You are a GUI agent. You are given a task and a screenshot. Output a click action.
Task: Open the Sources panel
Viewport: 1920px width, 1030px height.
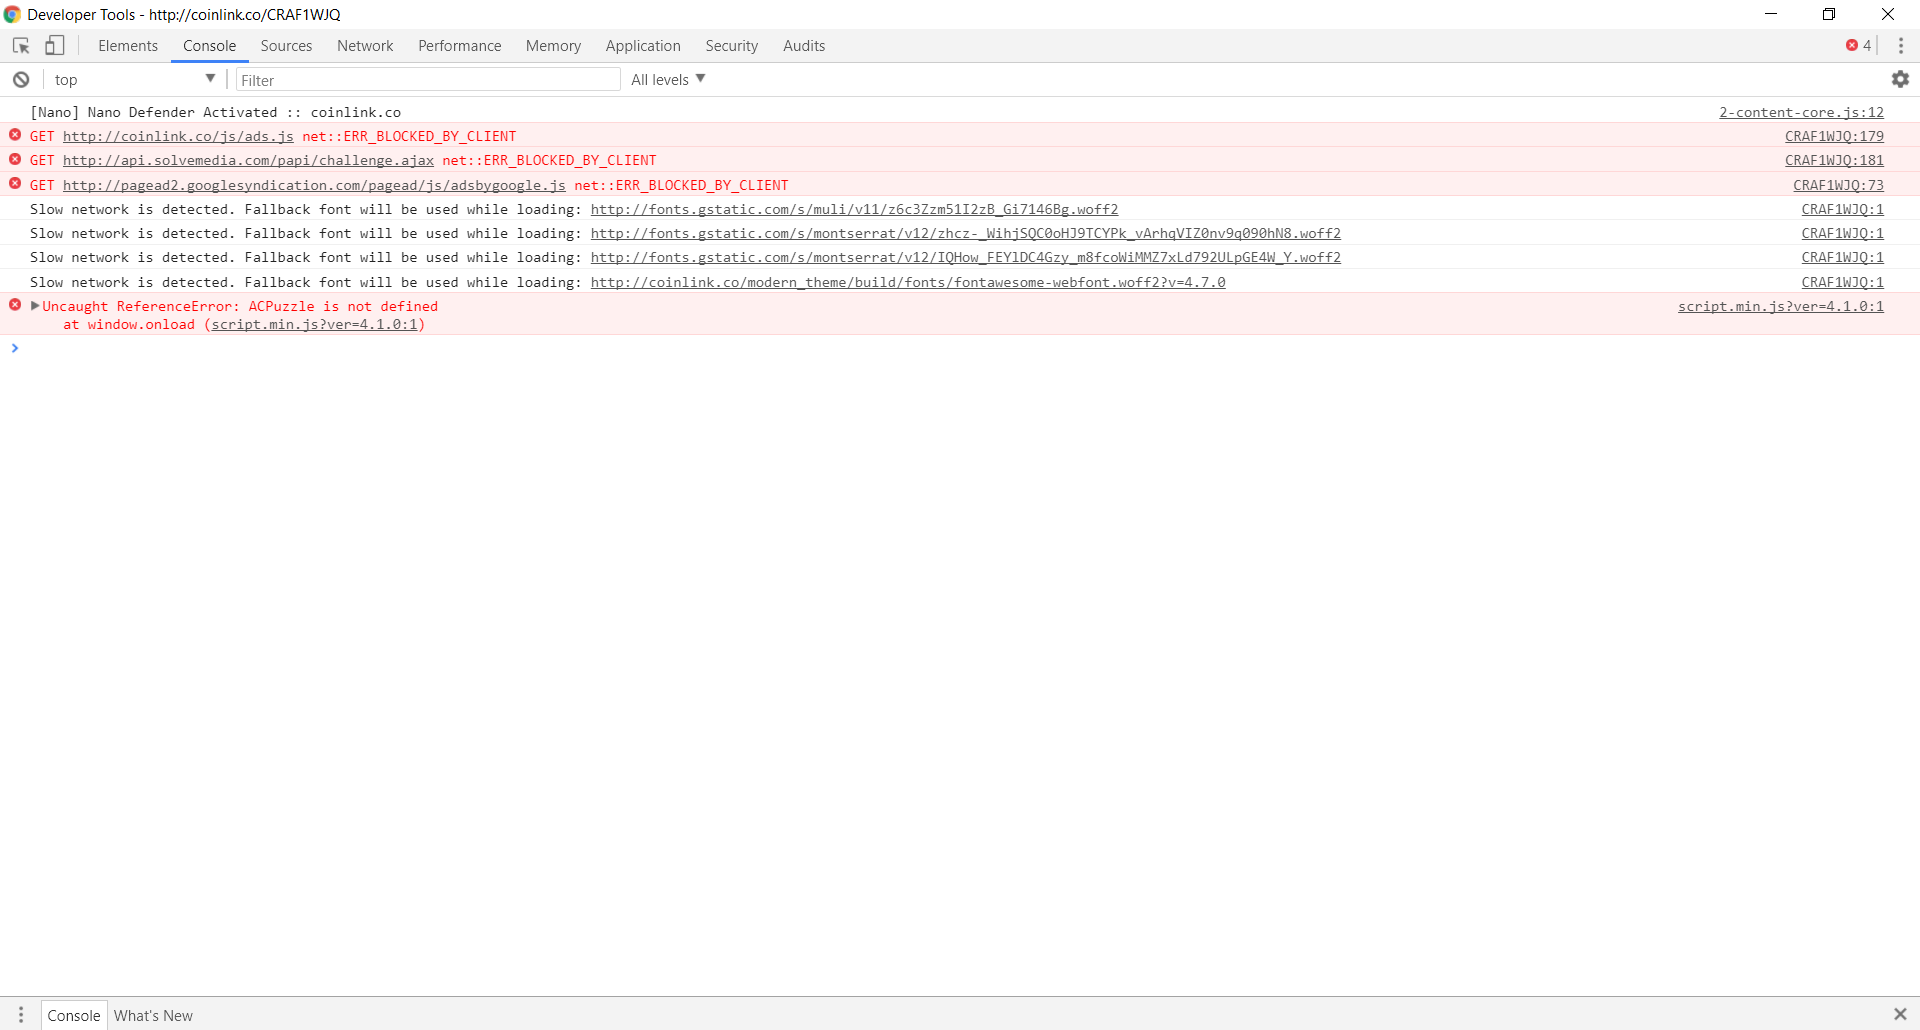tap(286, 45)
